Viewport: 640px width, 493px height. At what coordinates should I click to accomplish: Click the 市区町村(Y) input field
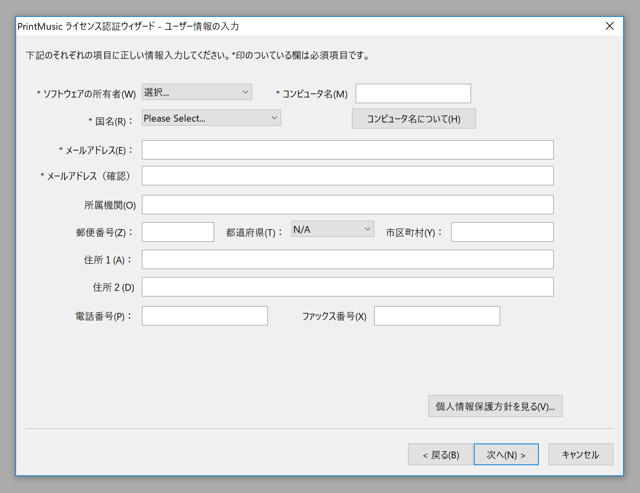tap(502, 232)
